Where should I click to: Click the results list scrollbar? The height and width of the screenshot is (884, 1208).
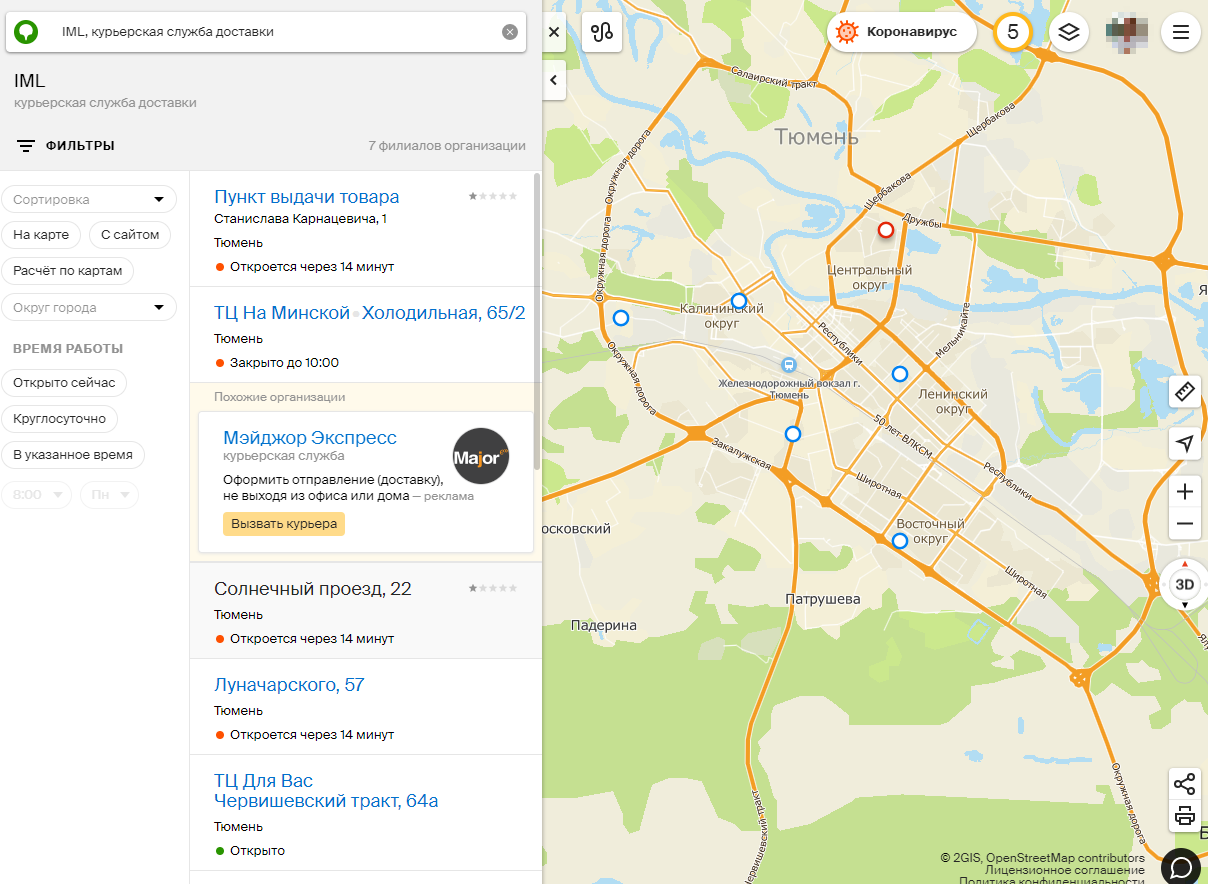(x=537, y=320)
